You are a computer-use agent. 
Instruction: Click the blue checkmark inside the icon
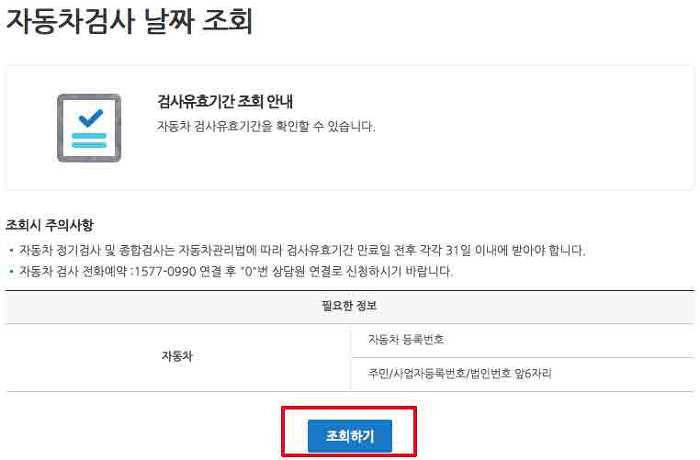(90, 118)
